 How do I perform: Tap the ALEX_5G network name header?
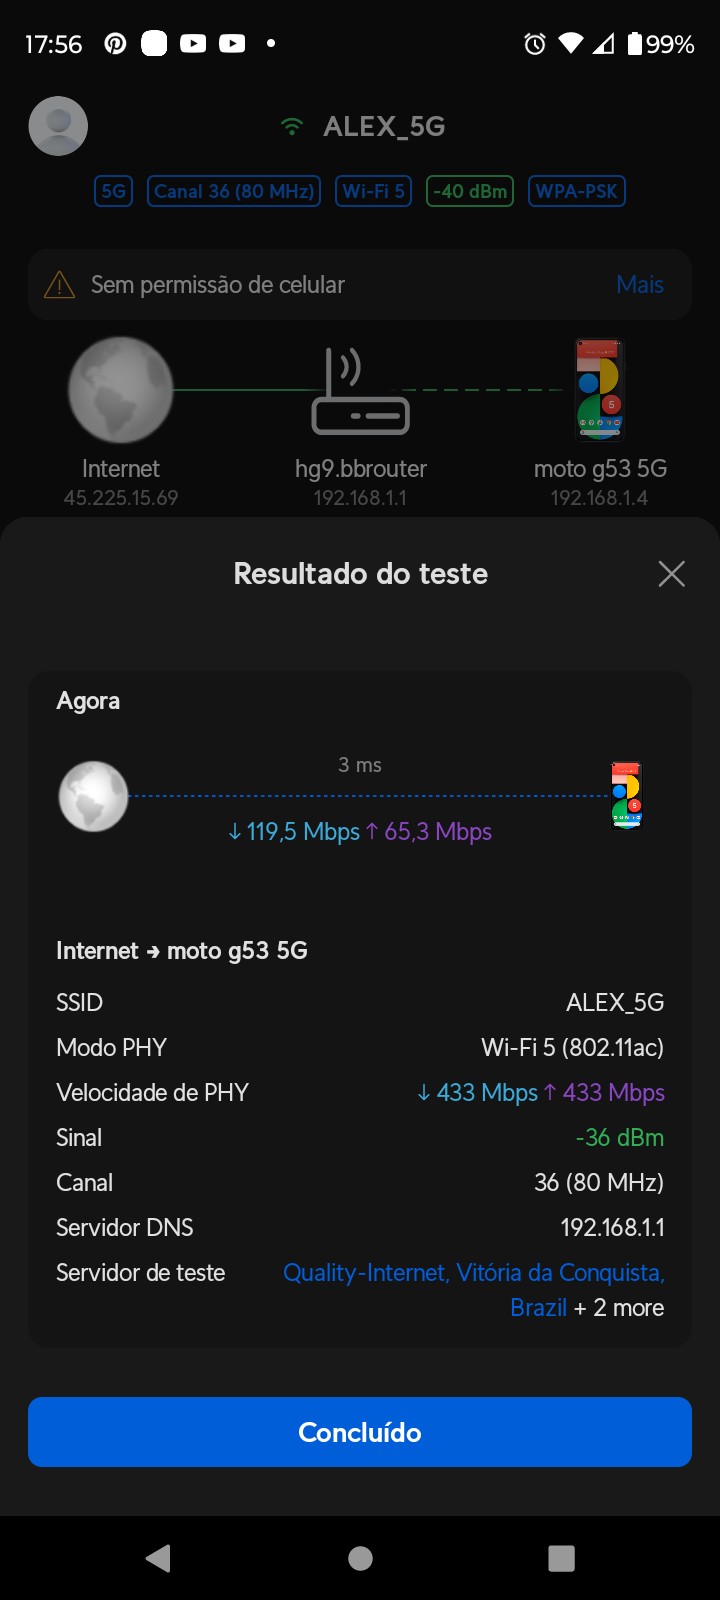(383, 127)
